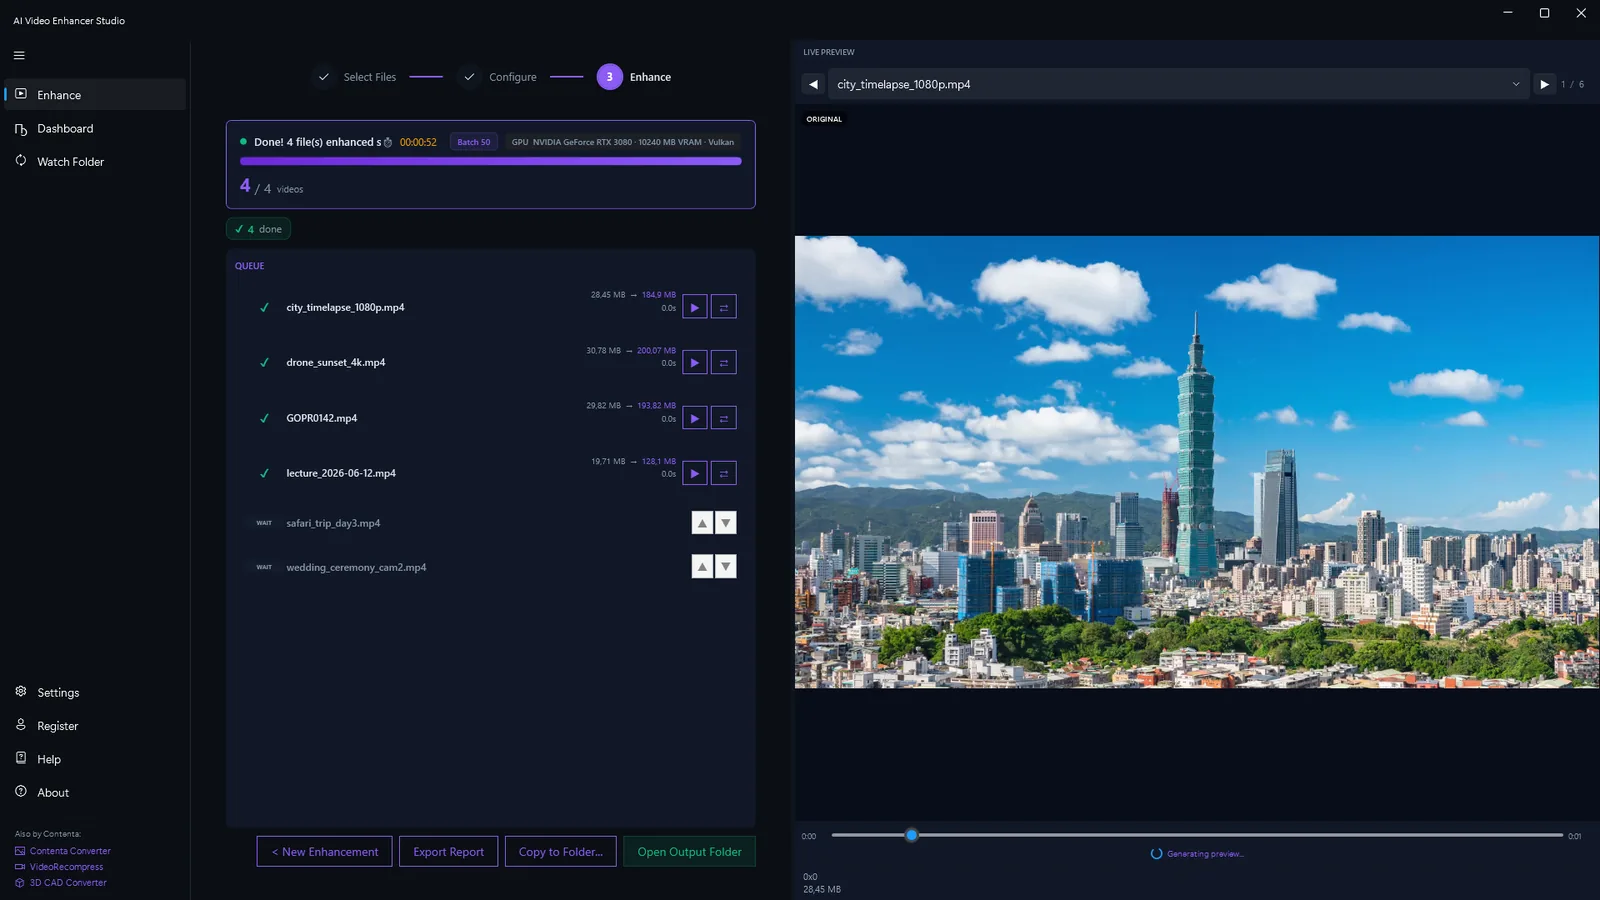Play enhanced city_timelapse_1080p.mp4
The width and height of the screenshot is (1600, 900).
[x=695, y=307]
